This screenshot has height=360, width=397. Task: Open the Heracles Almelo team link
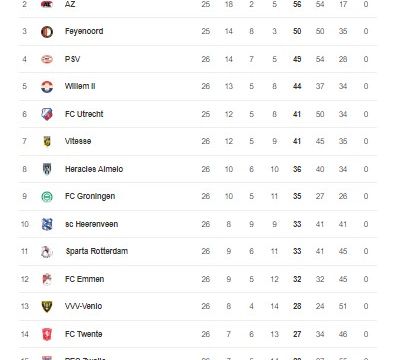[94, 169]
